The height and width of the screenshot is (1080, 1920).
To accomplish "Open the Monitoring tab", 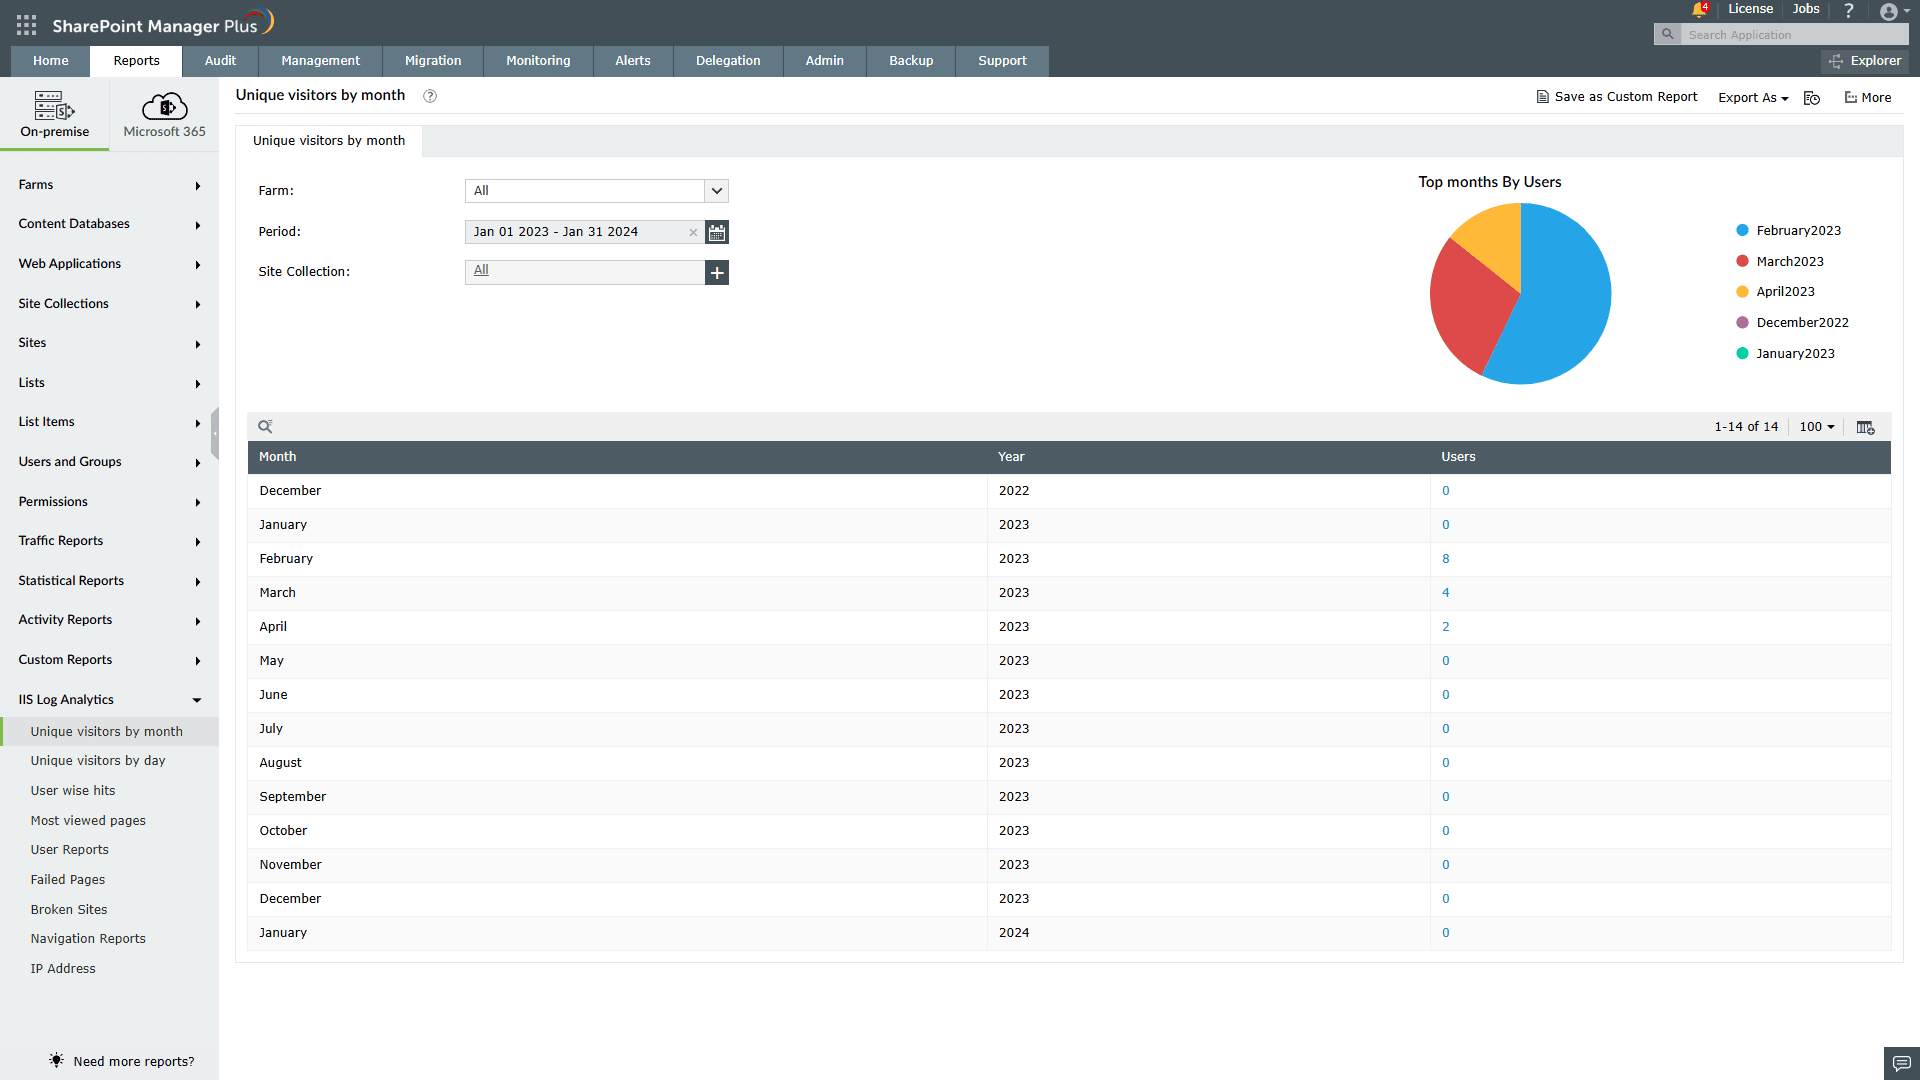I will click(x=538, y=61).
